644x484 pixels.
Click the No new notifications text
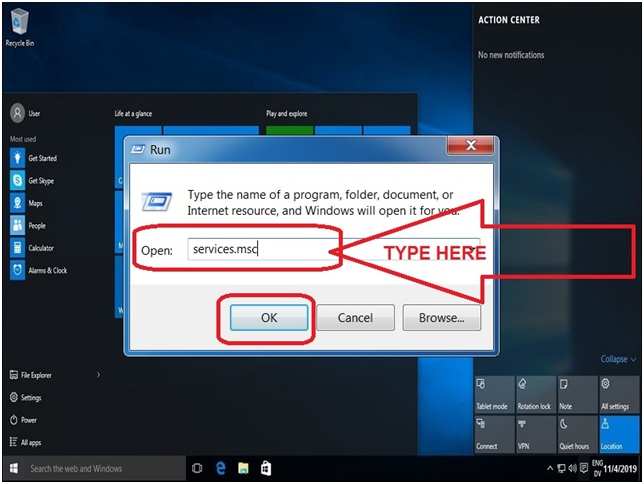coord(511,55)
